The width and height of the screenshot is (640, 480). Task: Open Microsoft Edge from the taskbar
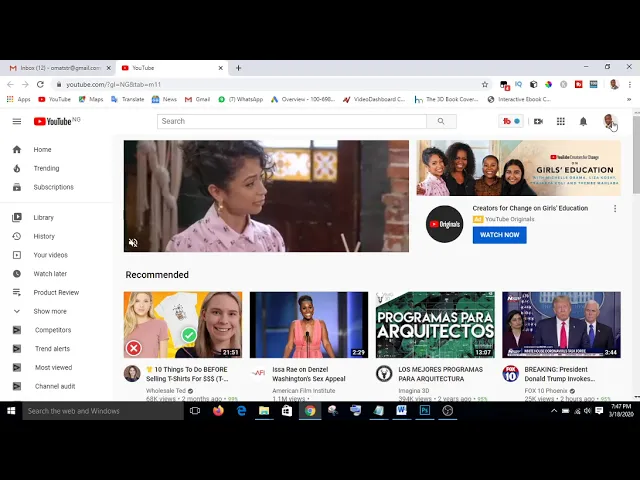(x=241, y=411)
